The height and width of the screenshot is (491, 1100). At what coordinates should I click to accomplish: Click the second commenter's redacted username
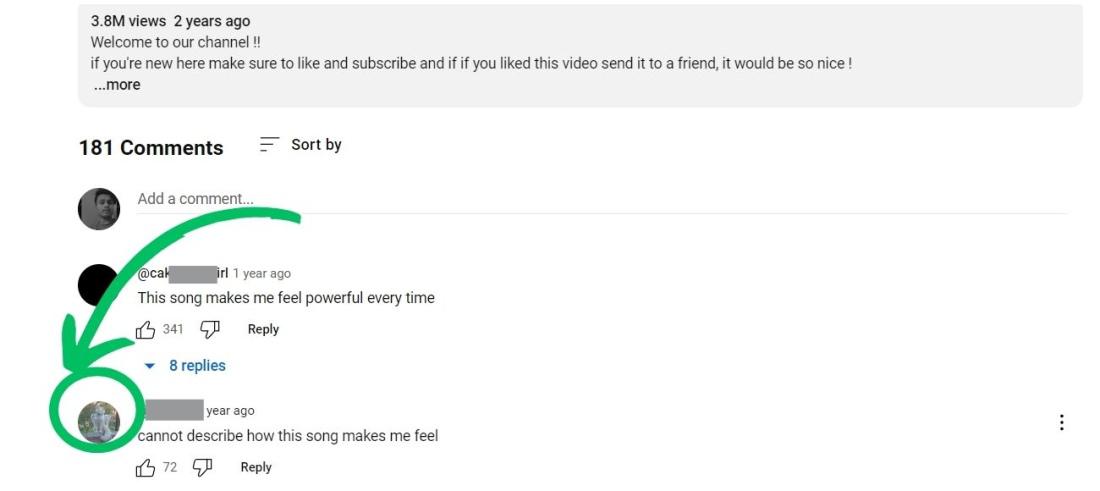pos(172,410)
